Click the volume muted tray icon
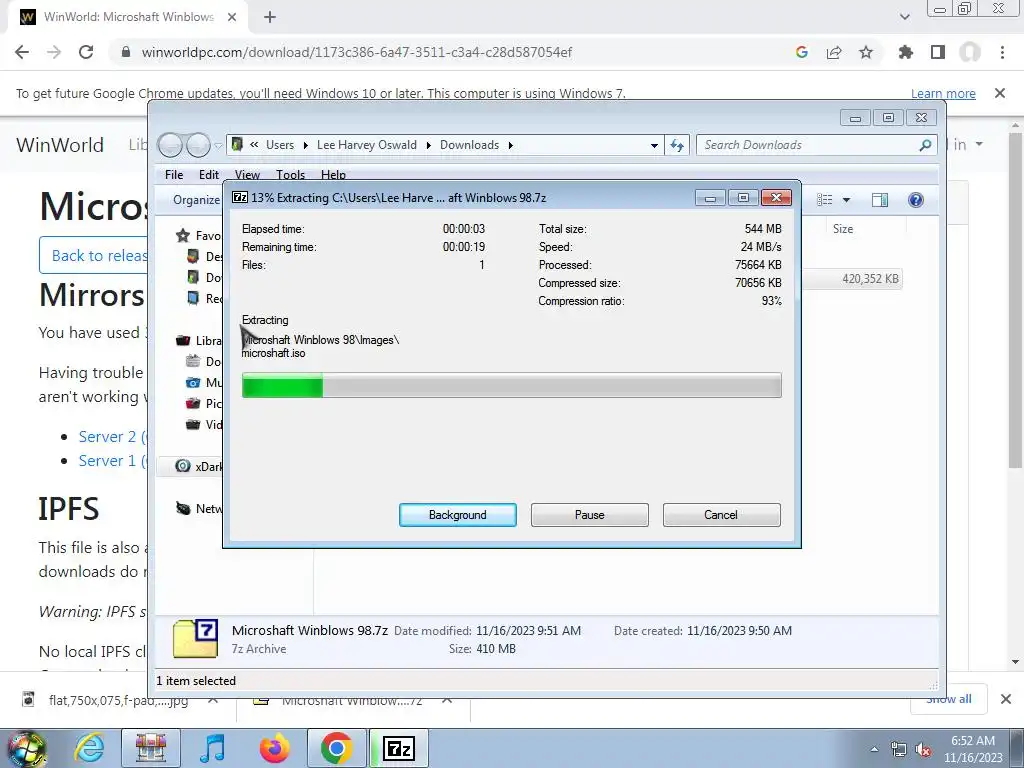The width and height of the screenshot is (1024, 768). (x=923, y=750)
